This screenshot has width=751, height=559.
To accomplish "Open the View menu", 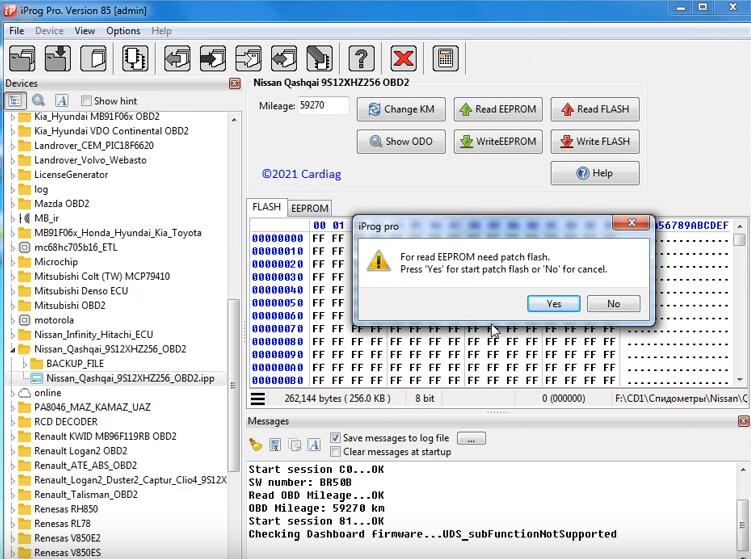I will [85, 31].
